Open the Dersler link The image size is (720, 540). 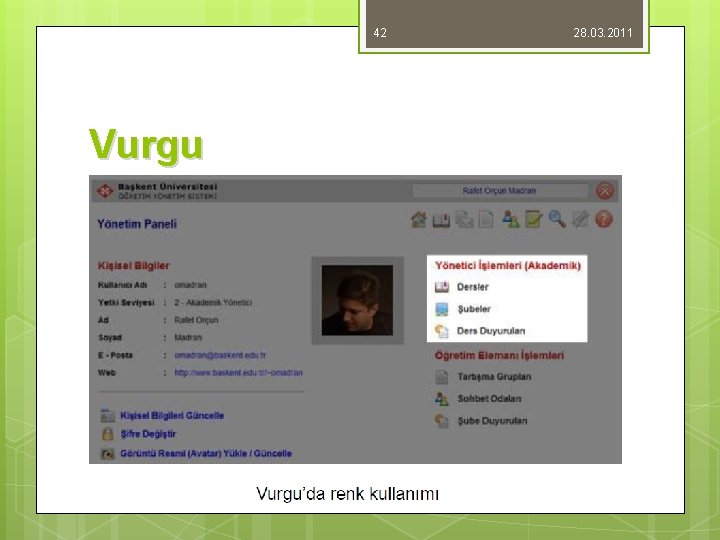tap(472, 287)
